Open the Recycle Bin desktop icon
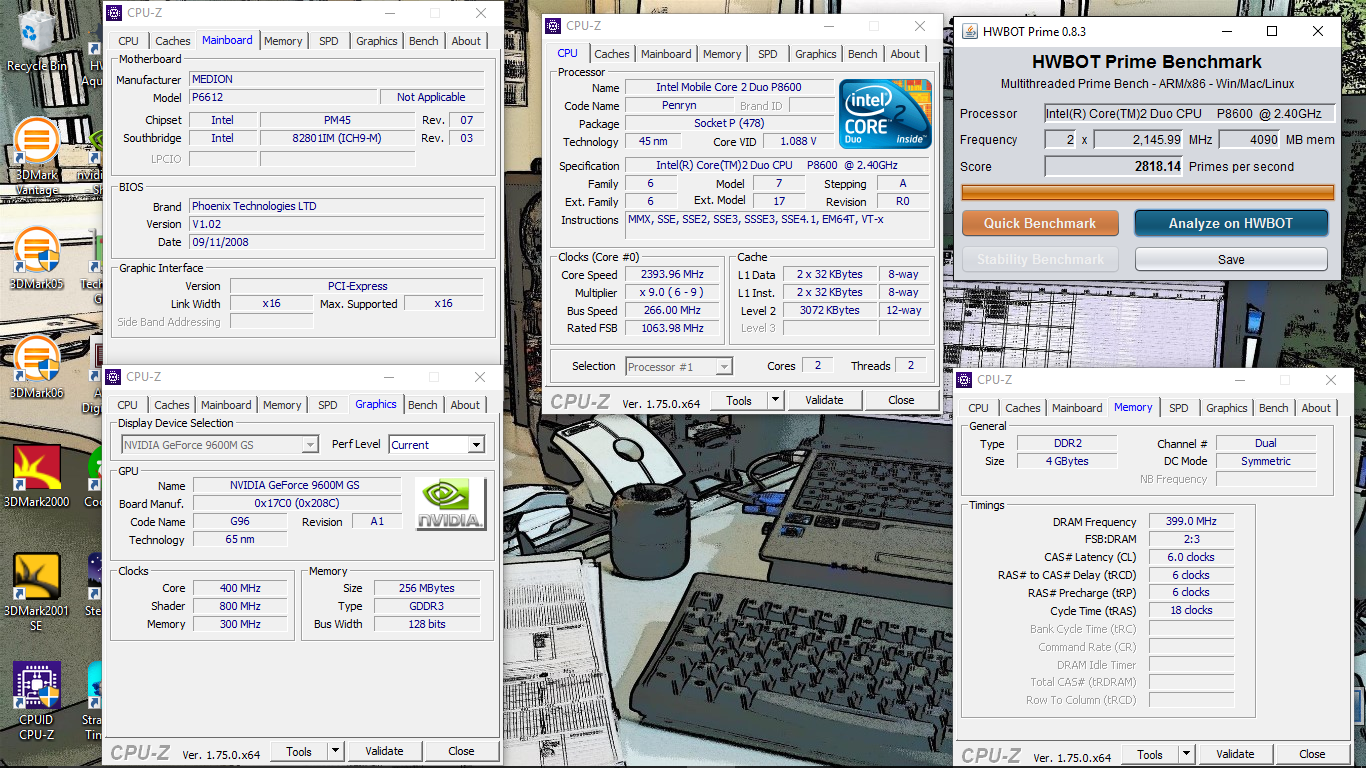 tap(36, 40)
